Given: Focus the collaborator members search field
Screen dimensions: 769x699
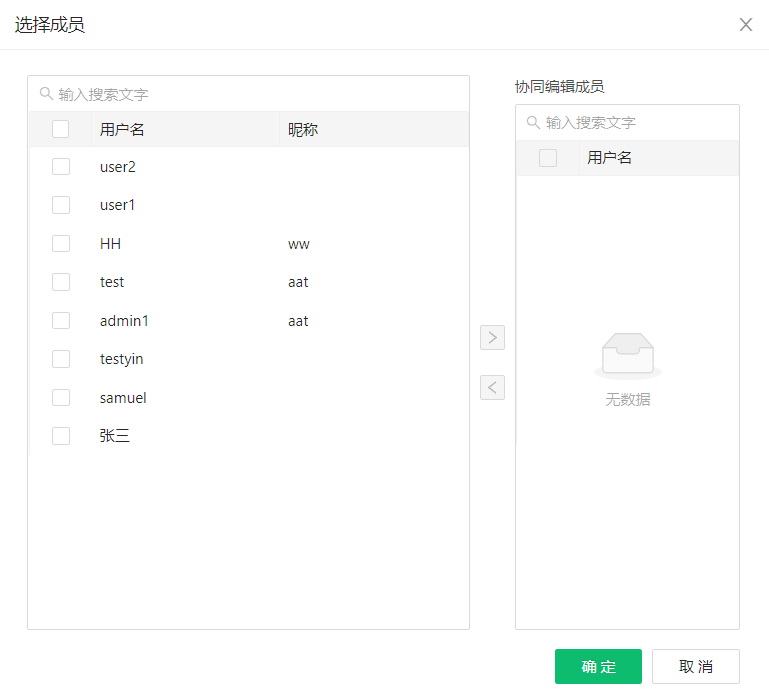Looking at the screenshot, I should [x=636, y=122].
